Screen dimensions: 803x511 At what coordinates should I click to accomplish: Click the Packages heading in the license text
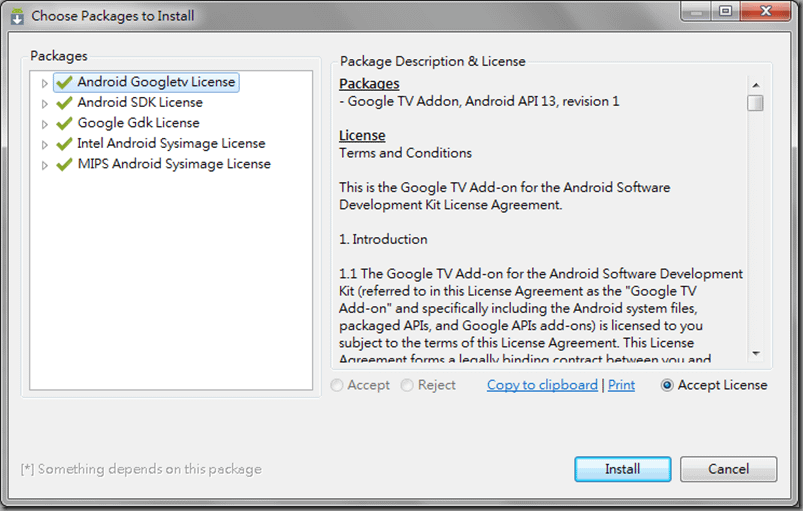point(369,83)
